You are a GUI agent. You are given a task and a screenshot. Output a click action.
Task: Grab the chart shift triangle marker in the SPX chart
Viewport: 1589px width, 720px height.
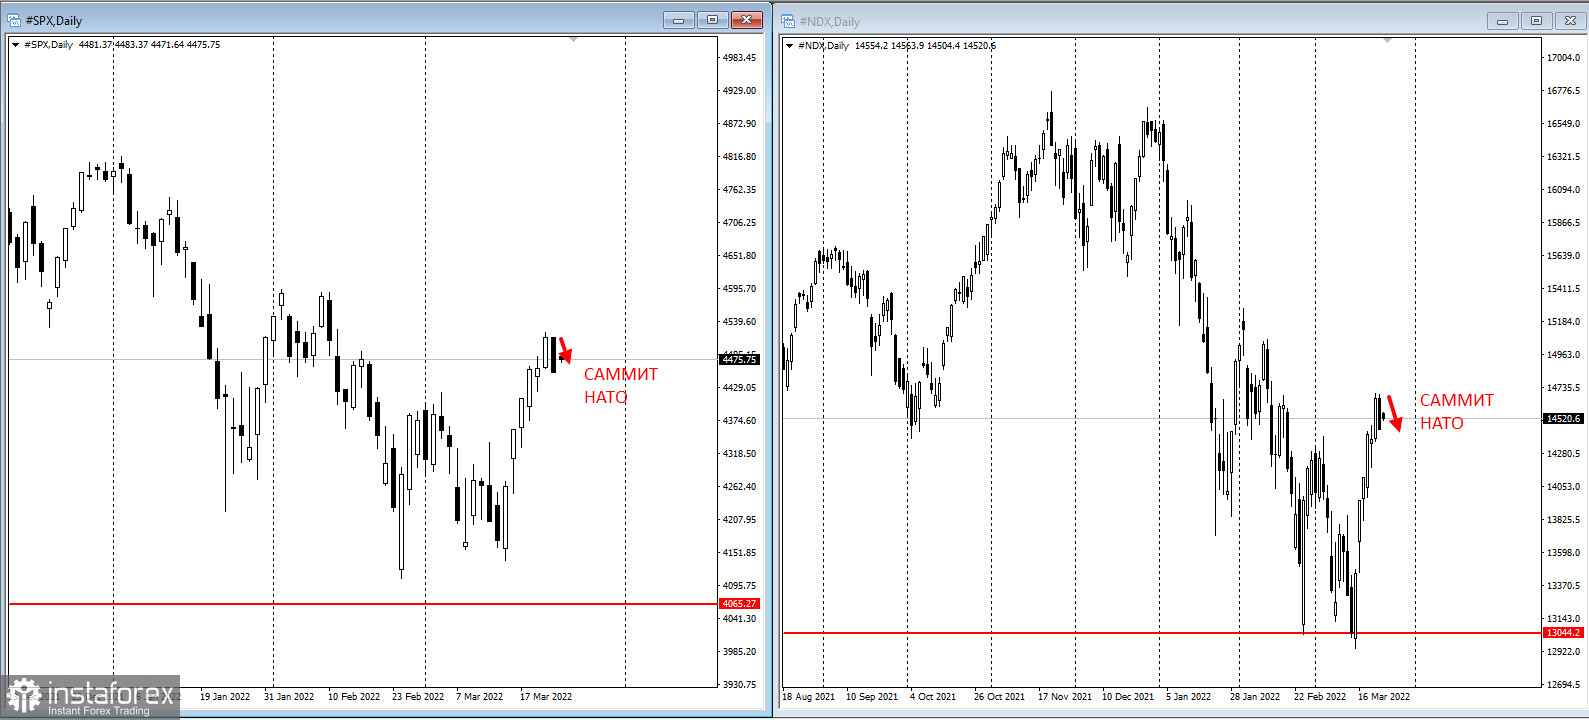[573, 40]
